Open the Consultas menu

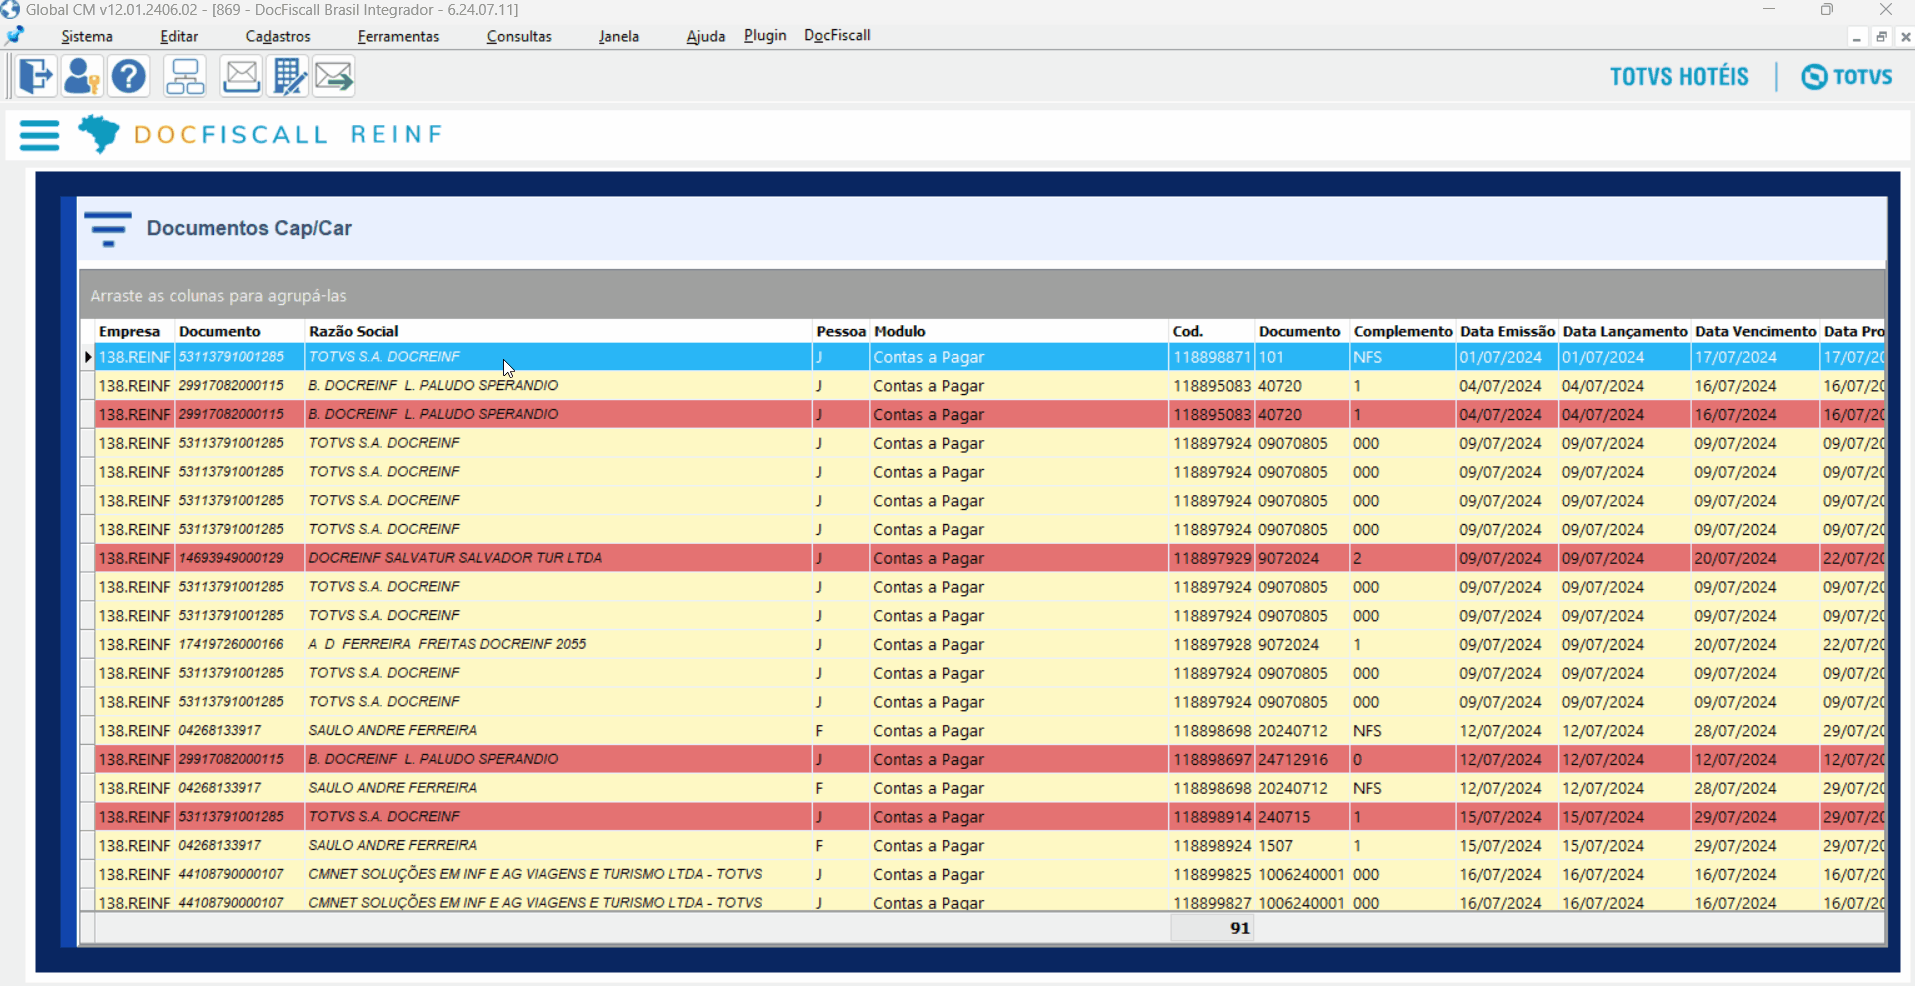pos(519,36)
